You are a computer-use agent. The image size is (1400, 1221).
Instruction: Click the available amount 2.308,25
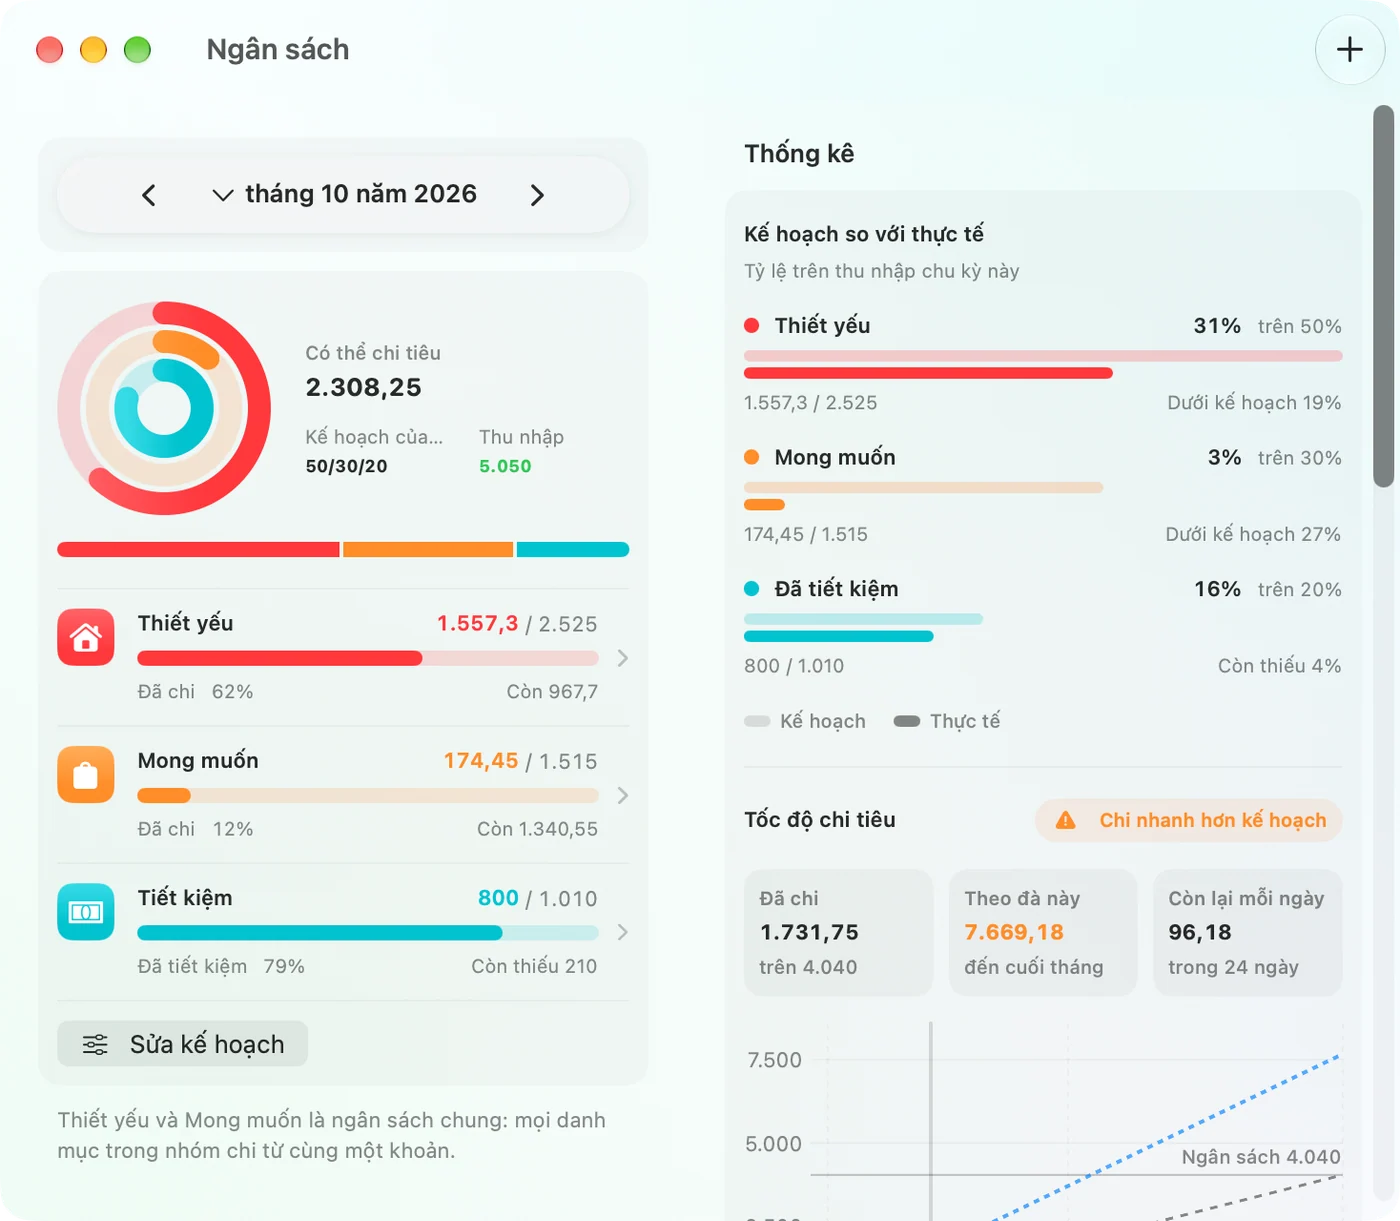364,387
